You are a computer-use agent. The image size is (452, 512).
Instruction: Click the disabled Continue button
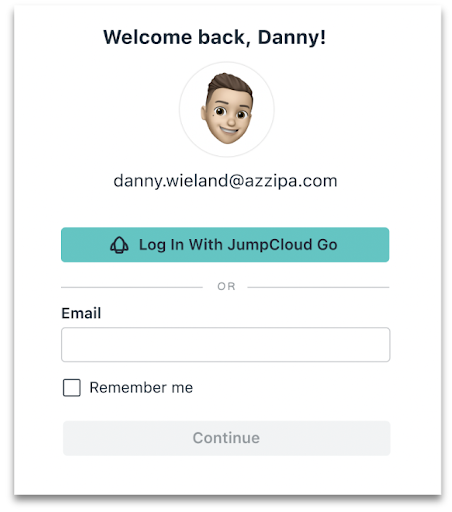226,438
